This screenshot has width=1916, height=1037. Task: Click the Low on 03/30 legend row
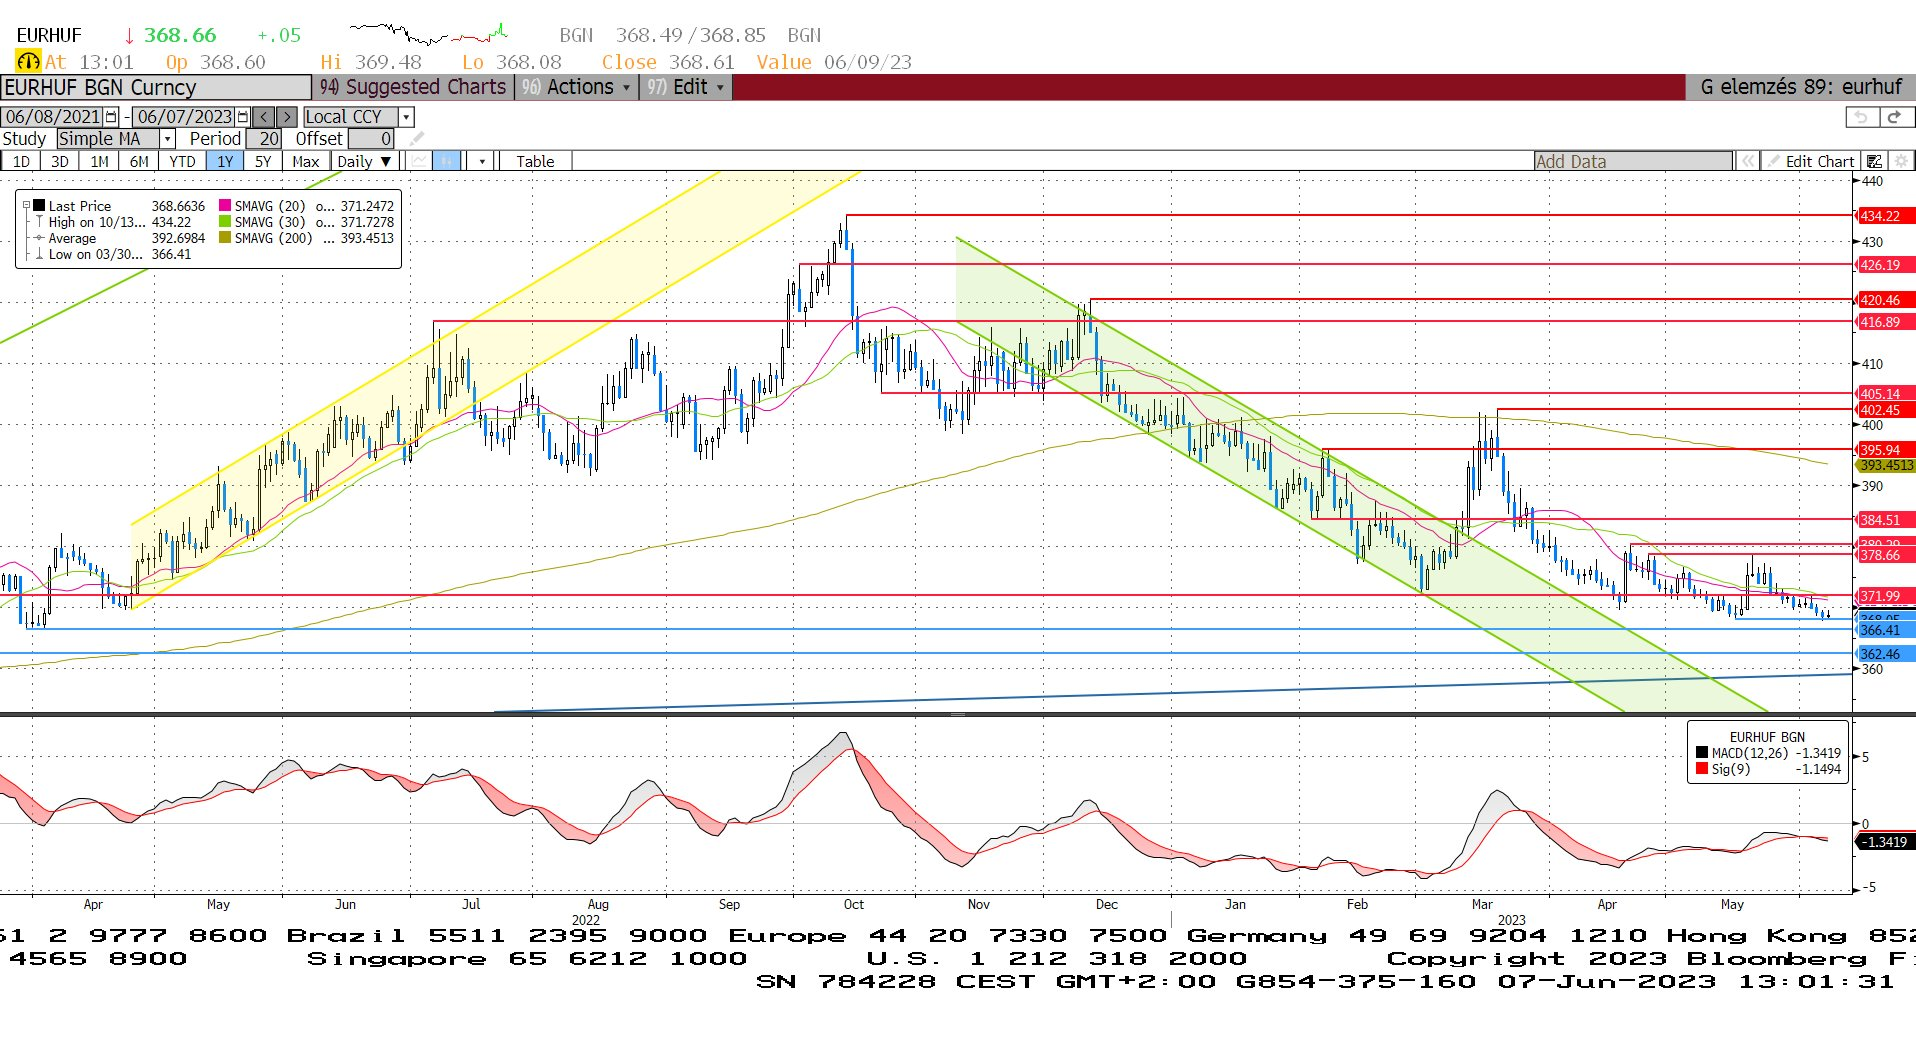[119, 254]
